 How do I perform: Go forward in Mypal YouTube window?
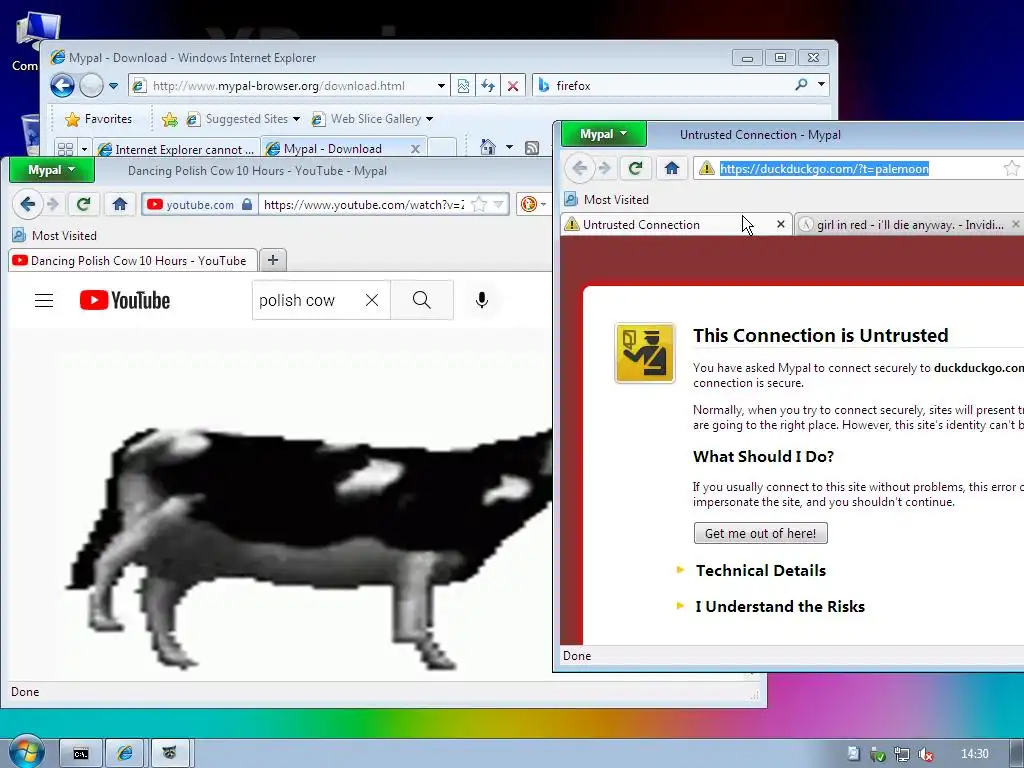54,204
